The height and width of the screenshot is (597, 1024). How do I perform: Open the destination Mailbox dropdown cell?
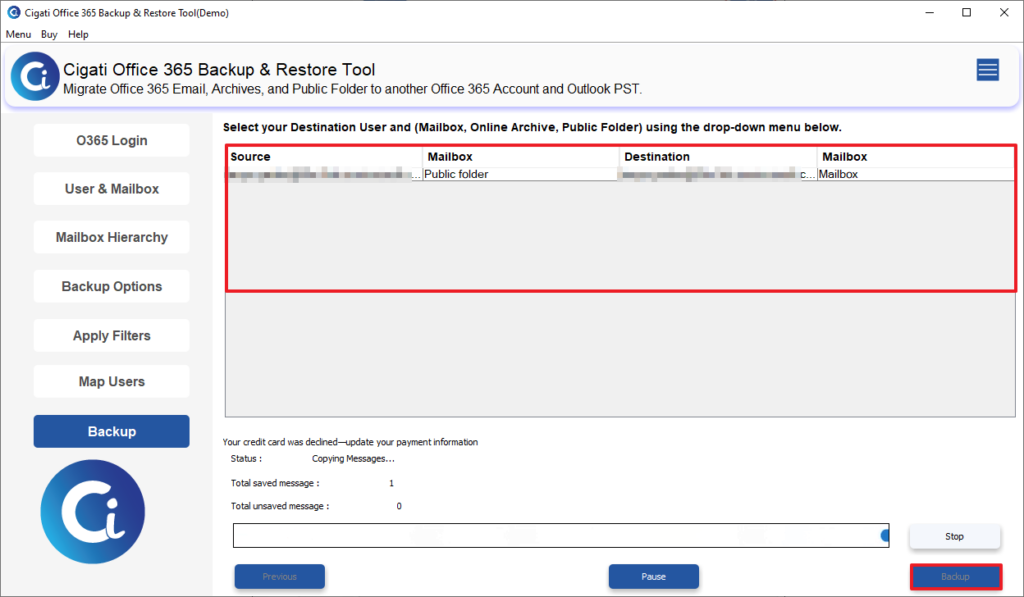coord(916,174)
